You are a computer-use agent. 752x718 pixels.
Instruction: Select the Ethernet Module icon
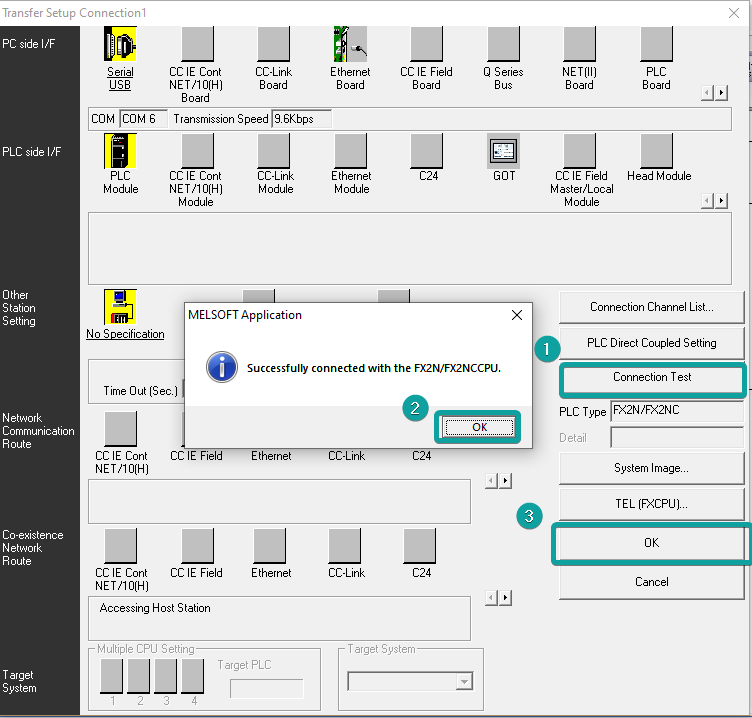pos(351,151)
